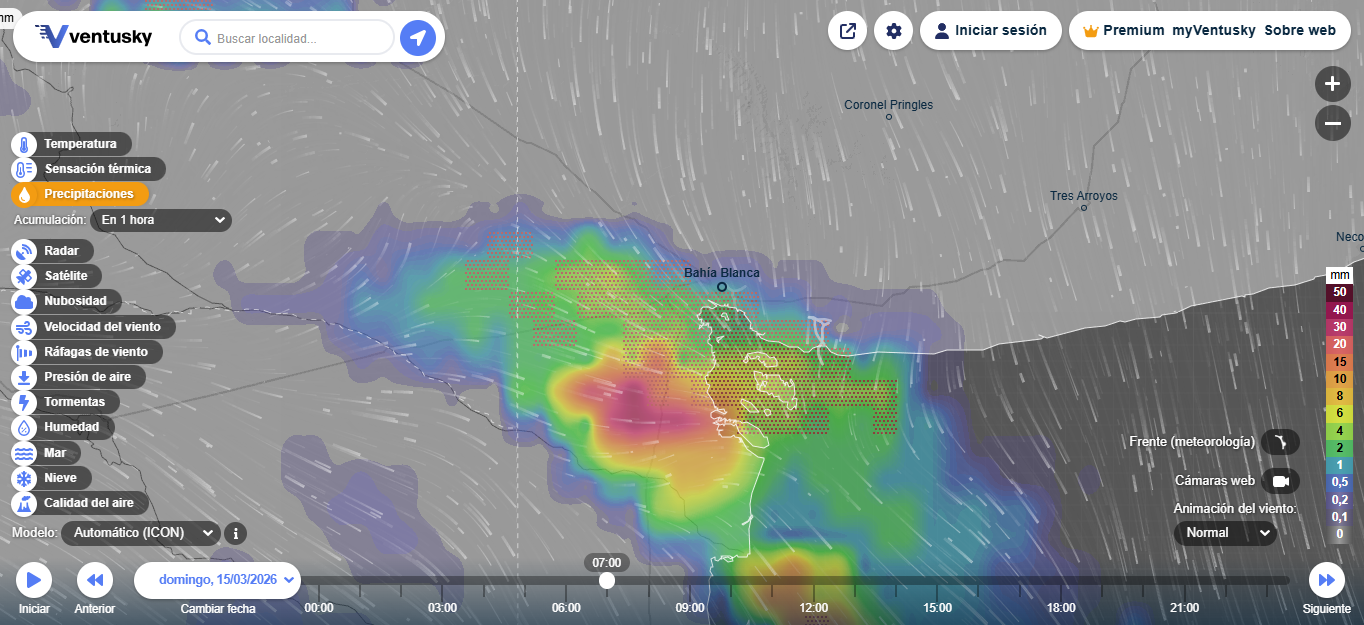Zoom out the map with minus button
This screenshot has width=1364, height=625.
click(1332, 123)
